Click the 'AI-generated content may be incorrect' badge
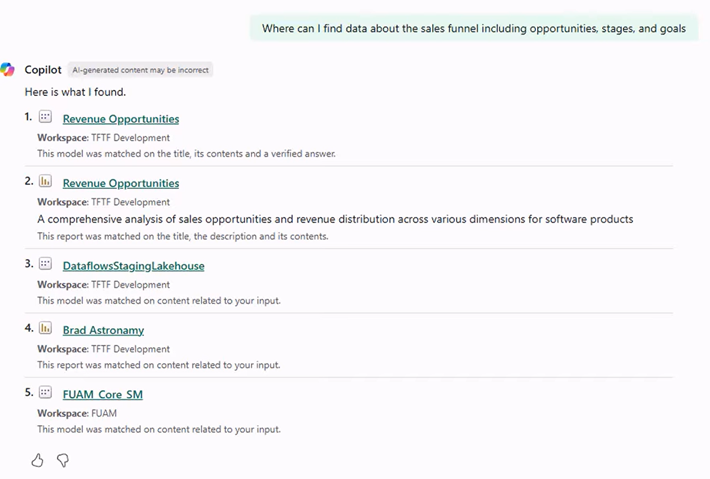The image size is (710, 479). click(141, 70)
